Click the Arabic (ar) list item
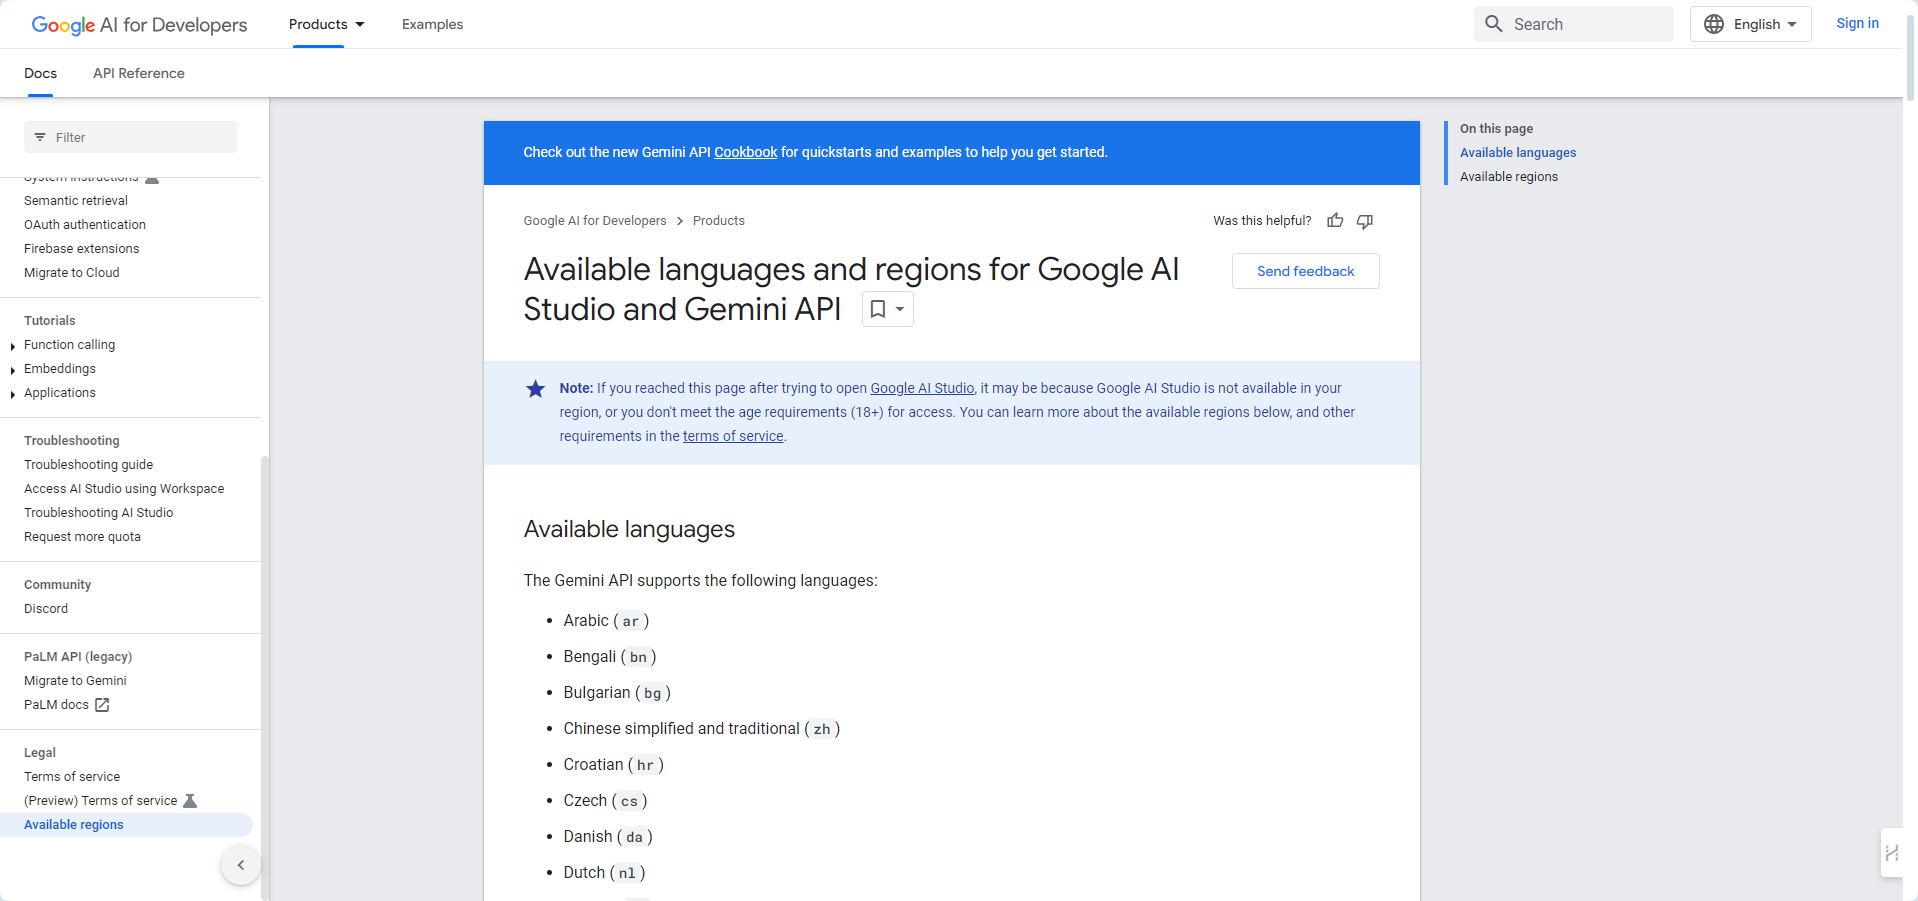This screenshot has width=1918, height=901. coord(606,621)
